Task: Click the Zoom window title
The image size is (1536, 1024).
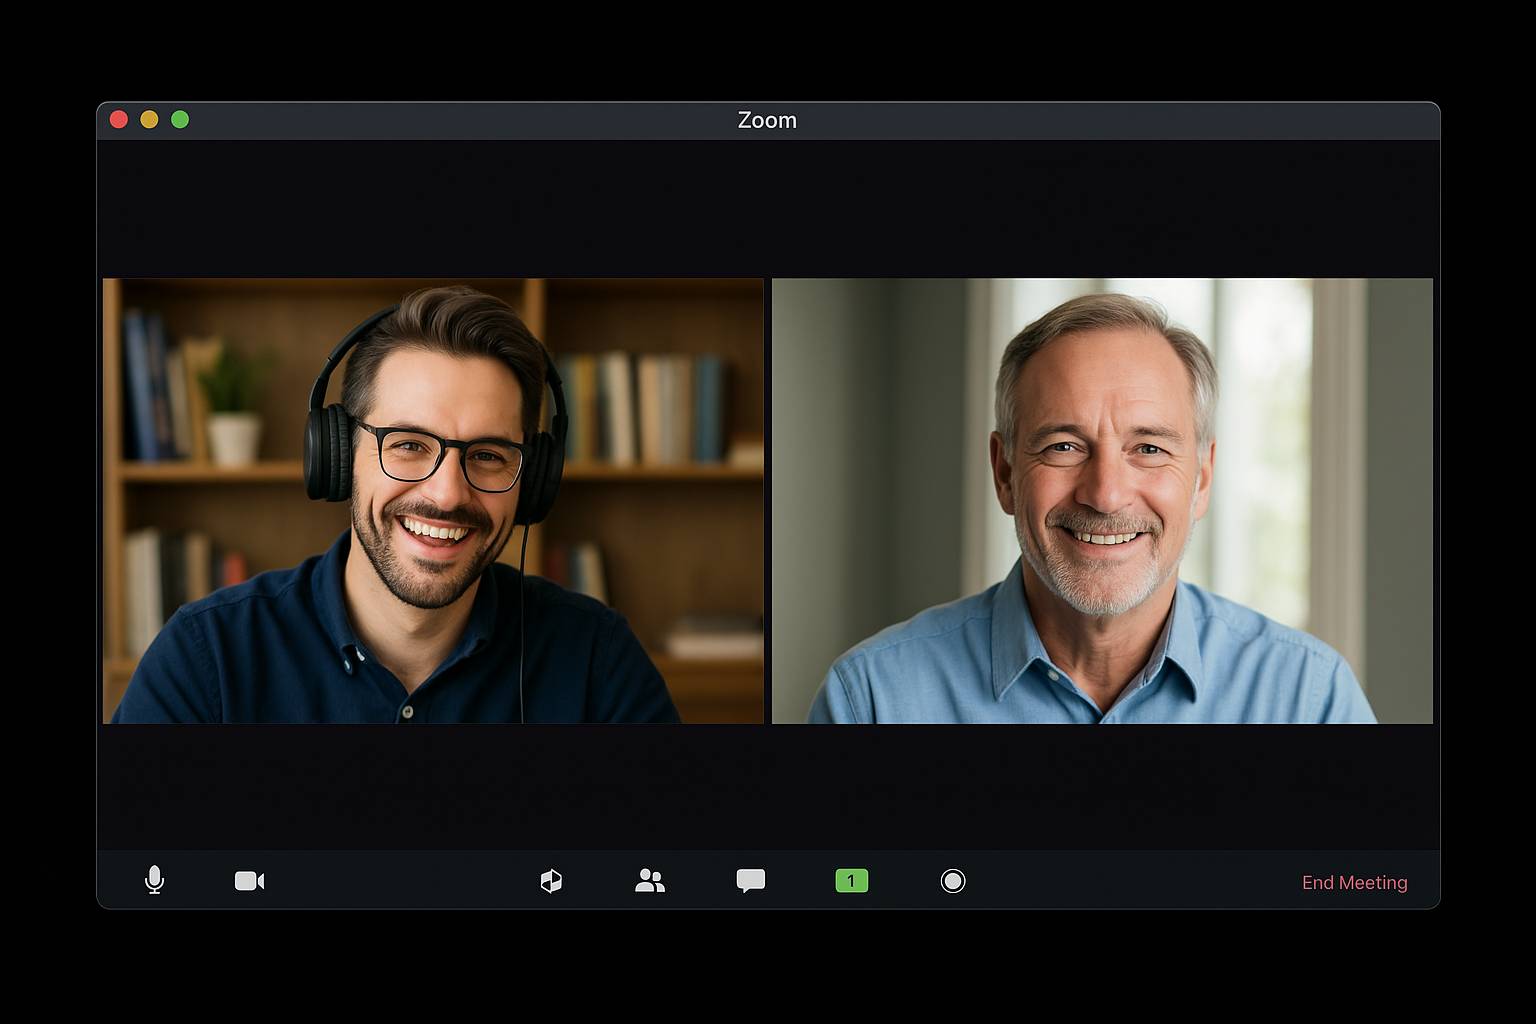Action: (x=767, y=120)
